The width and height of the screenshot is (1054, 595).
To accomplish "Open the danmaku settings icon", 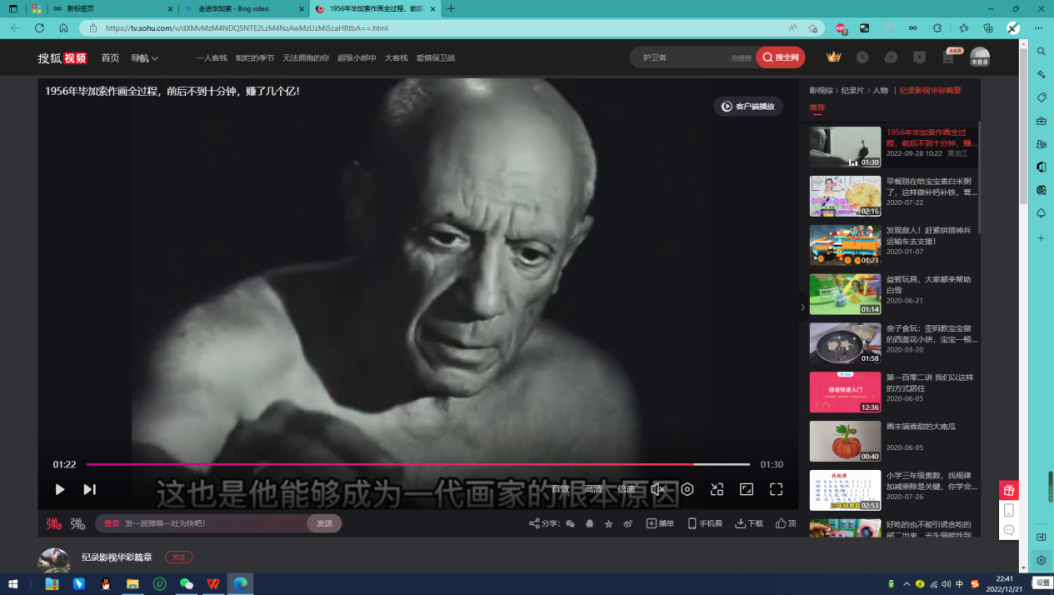I will click(x=78, y=523).
